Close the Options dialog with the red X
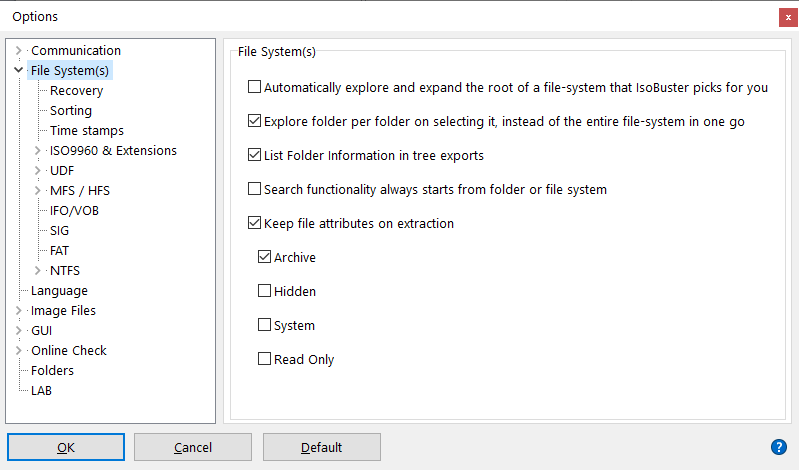This screenshot has width=799, height=470. coord(788,17)
